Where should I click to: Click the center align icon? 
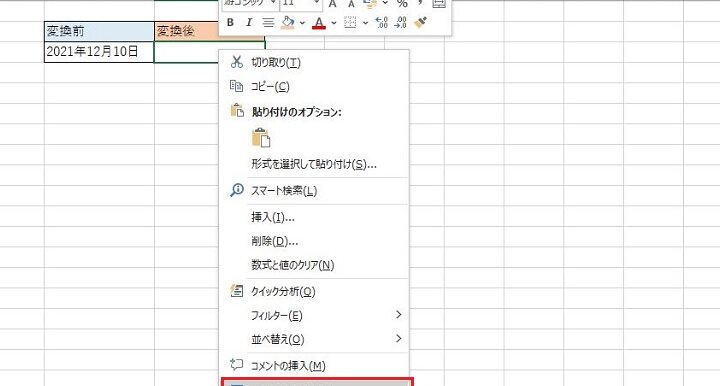(x=268, y=22)
